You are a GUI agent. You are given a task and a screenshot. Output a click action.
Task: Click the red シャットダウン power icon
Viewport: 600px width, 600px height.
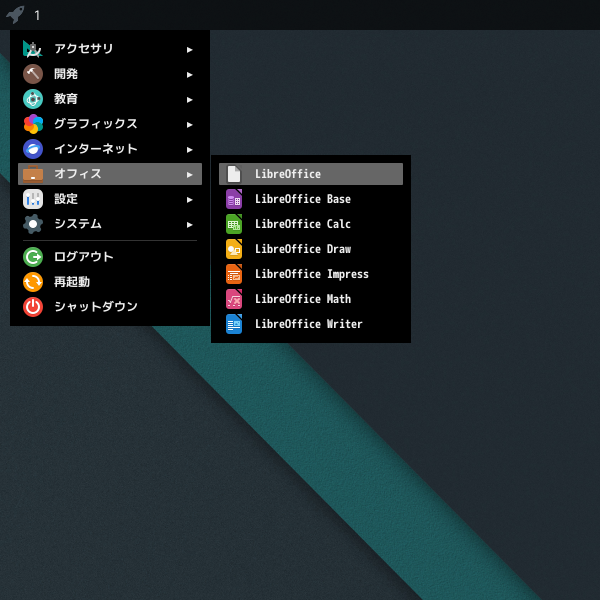[33, 307]
